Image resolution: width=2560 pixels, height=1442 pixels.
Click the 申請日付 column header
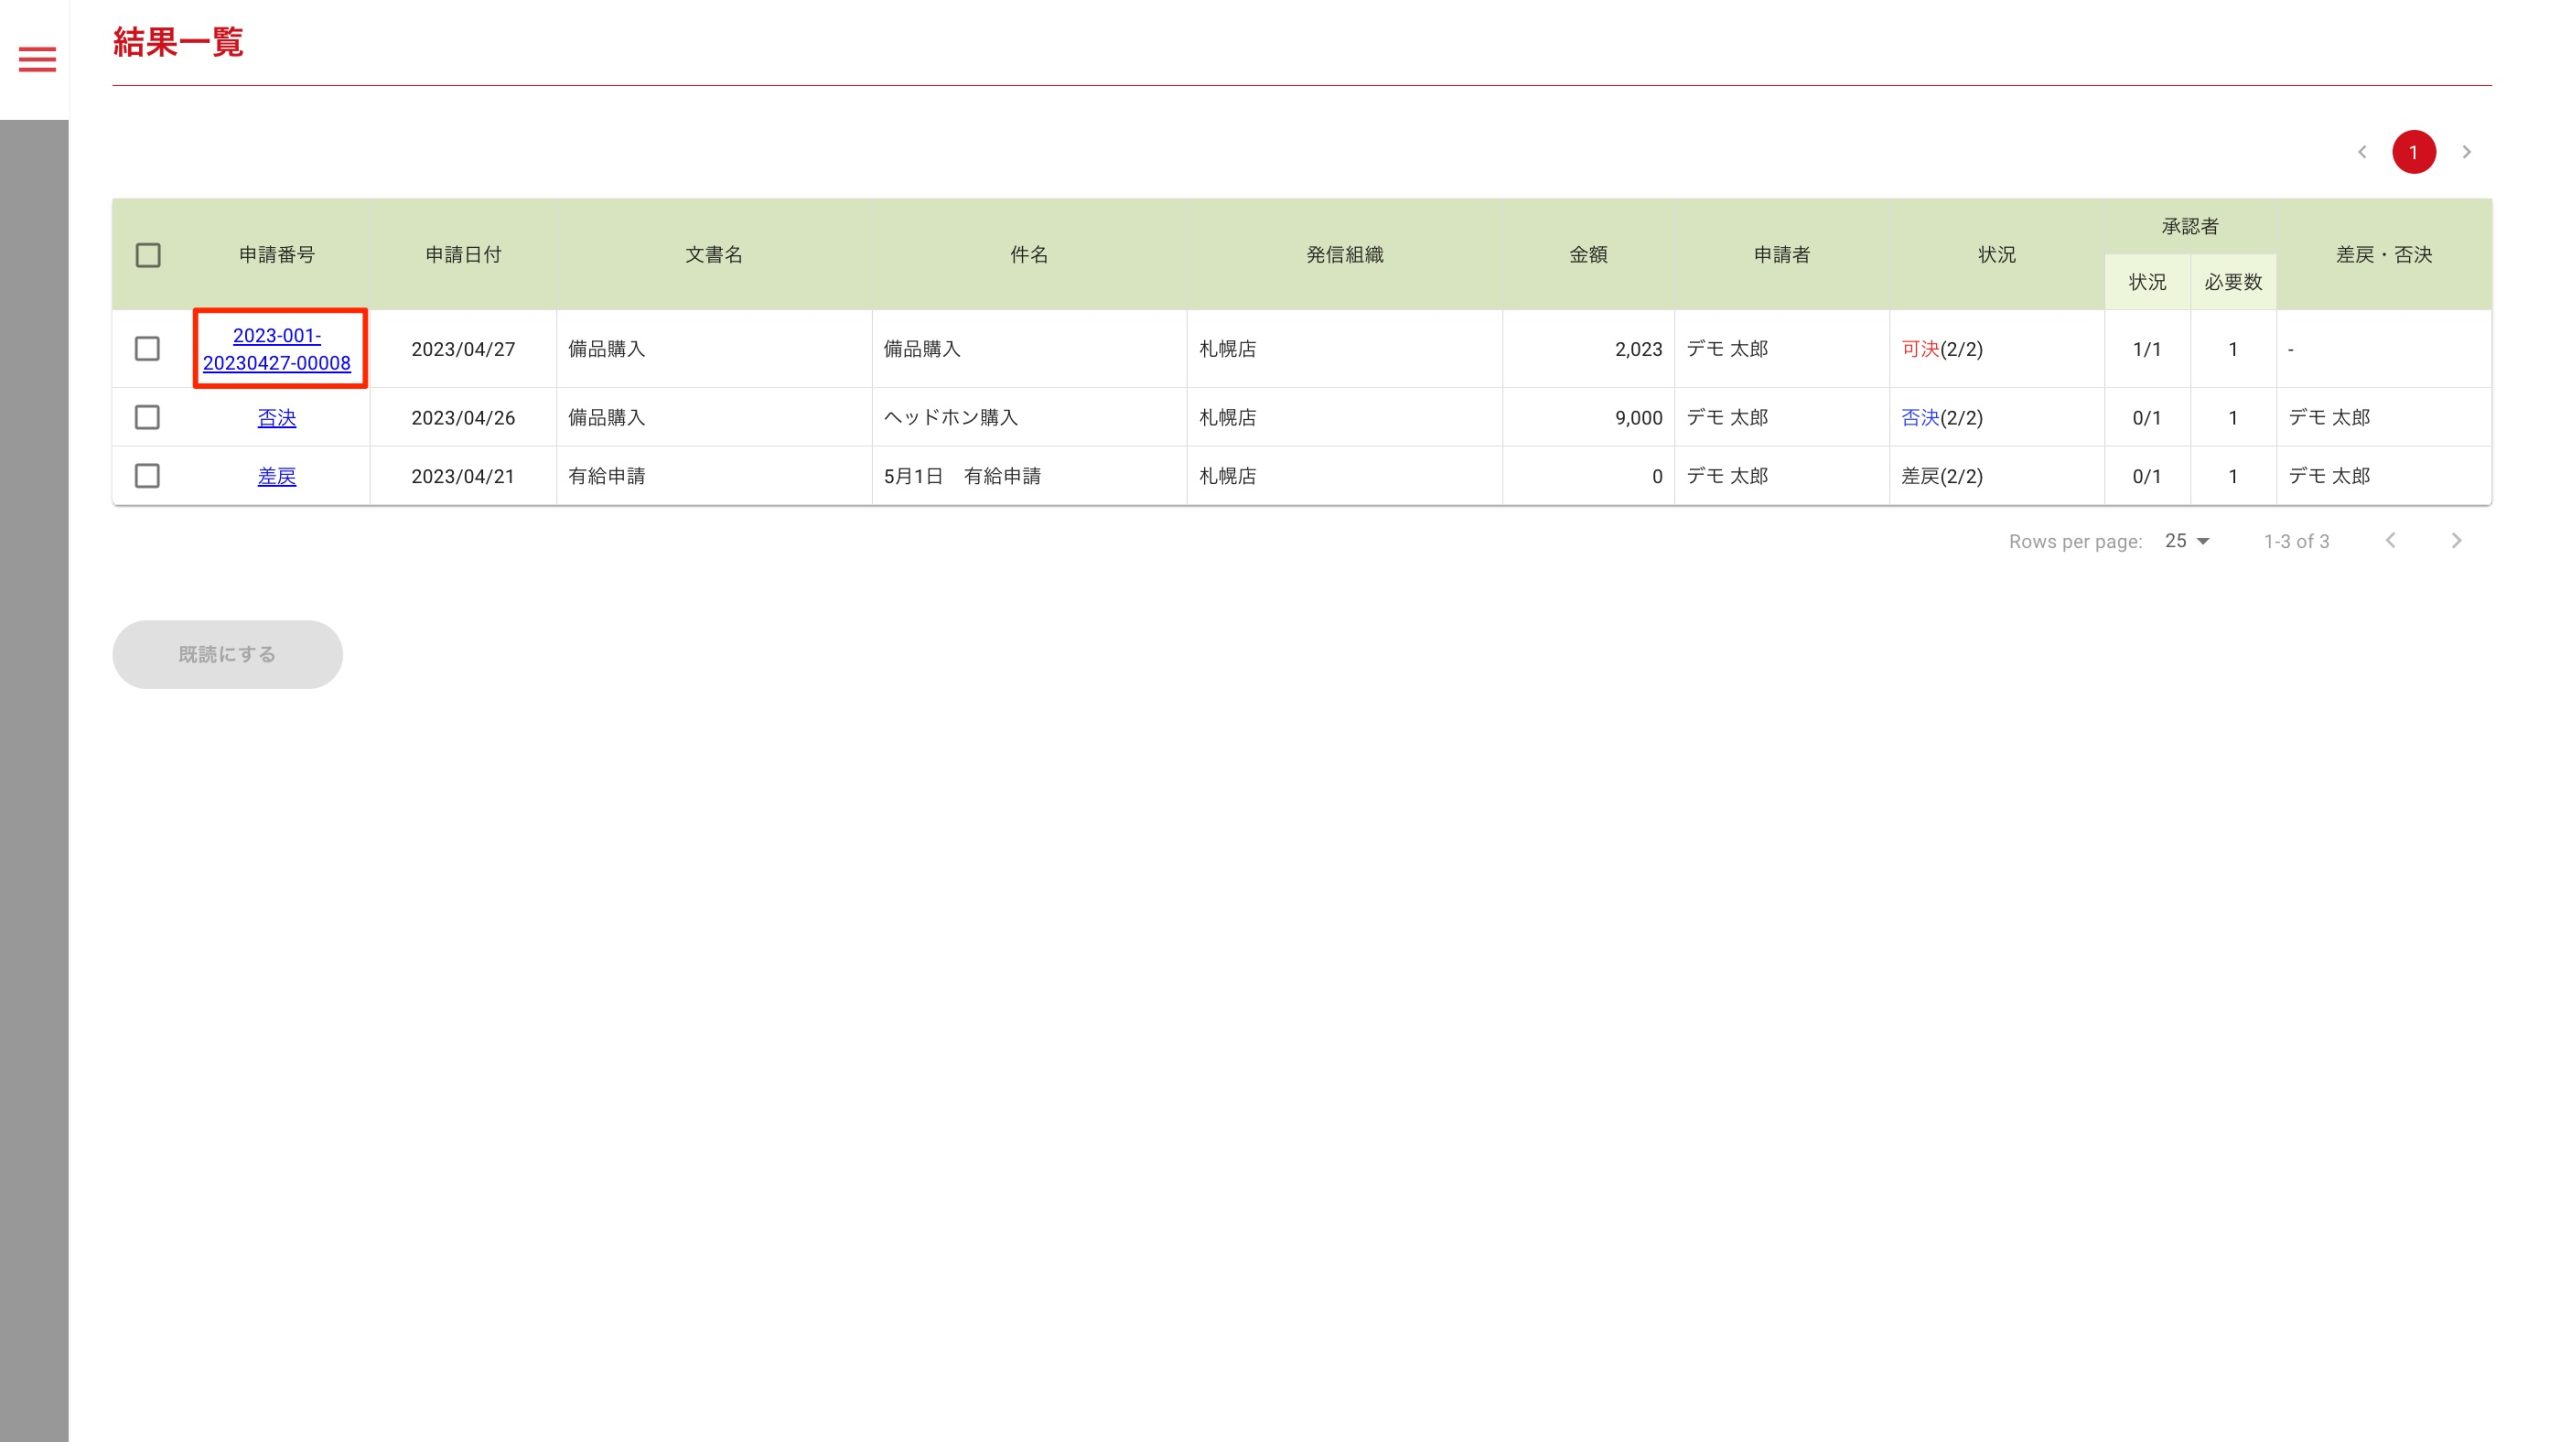(463, 255)
